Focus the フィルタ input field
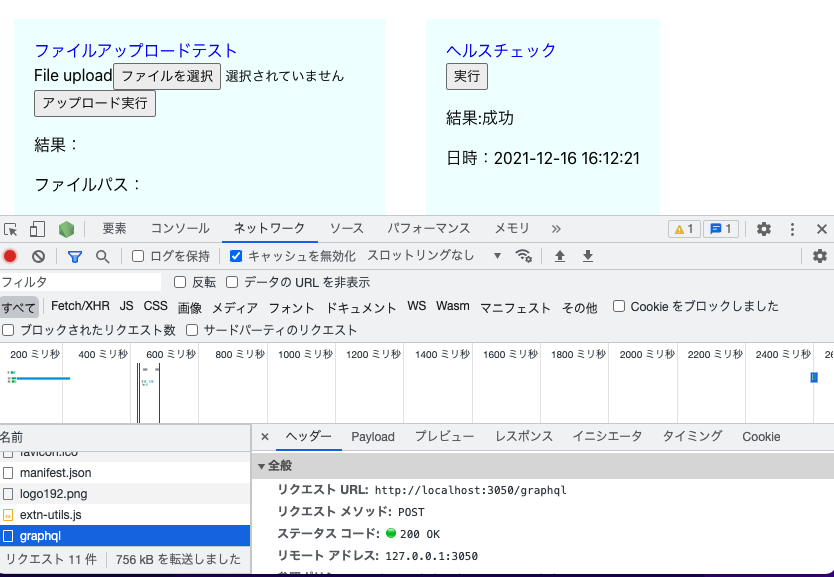This screenshot has height=577, width=834. click(x=80, y=282)
